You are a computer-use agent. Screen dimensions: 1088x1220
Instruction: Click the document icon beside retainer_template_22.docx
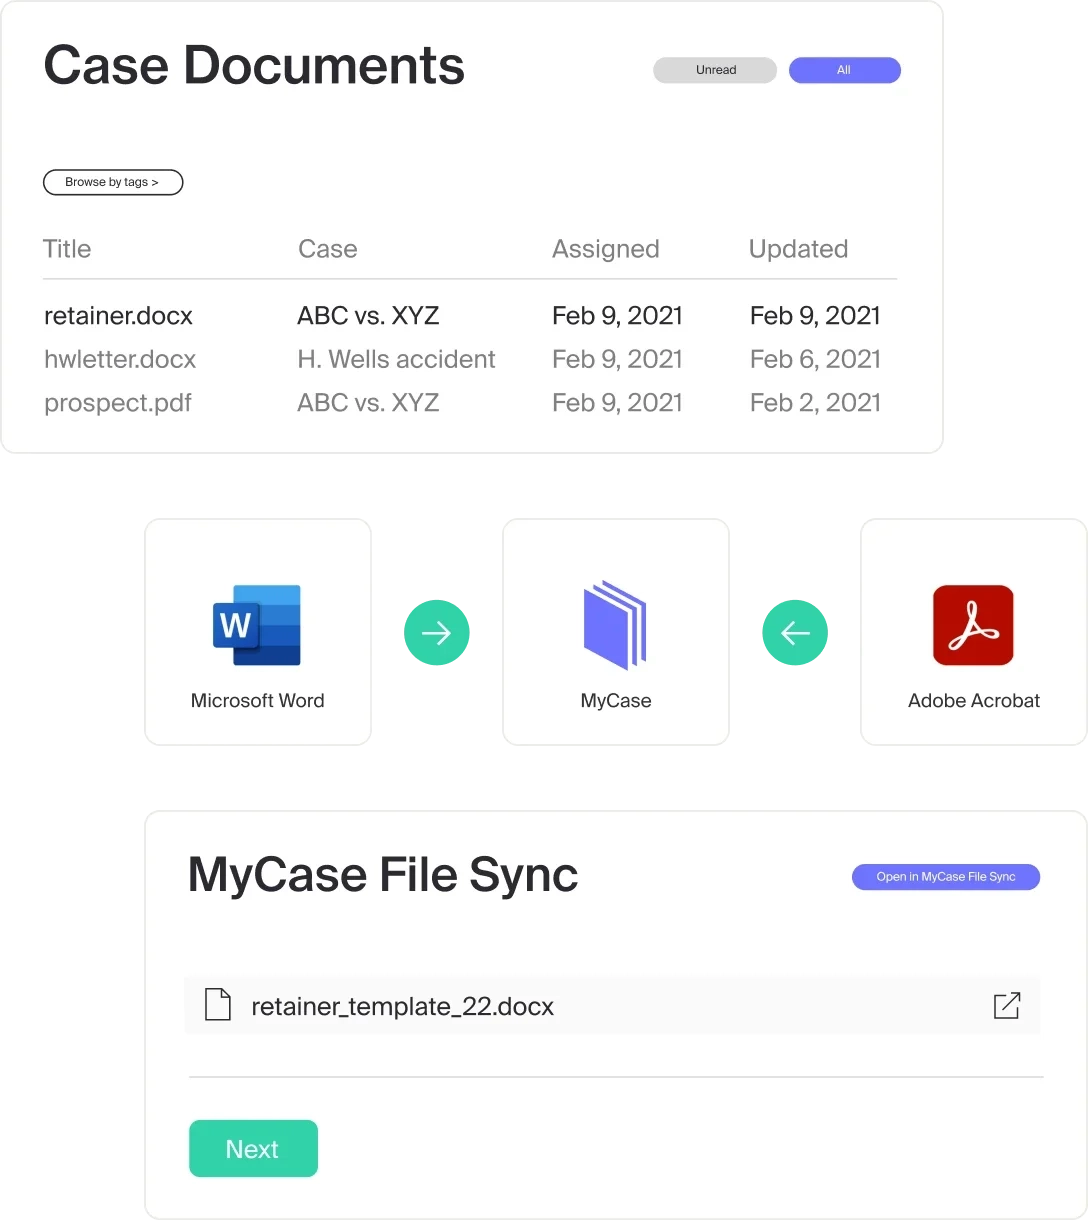[x=218, y=1005]
